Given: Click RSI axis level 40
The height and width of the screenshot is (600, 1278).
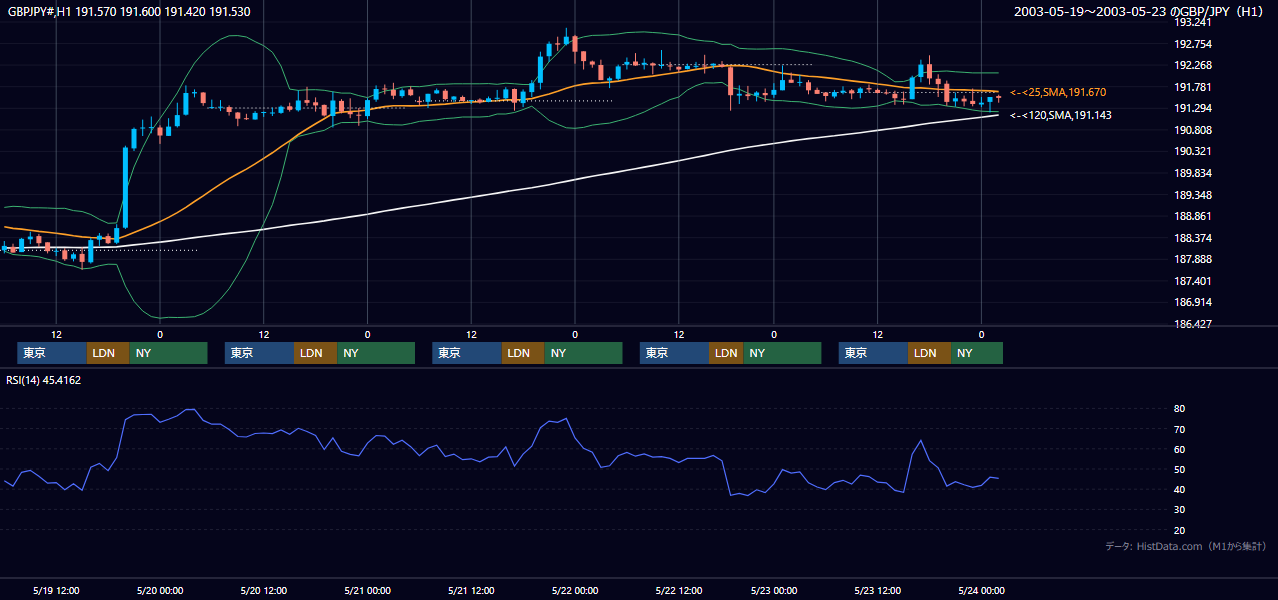Looking at the screenshot, I should point(1179,489).
